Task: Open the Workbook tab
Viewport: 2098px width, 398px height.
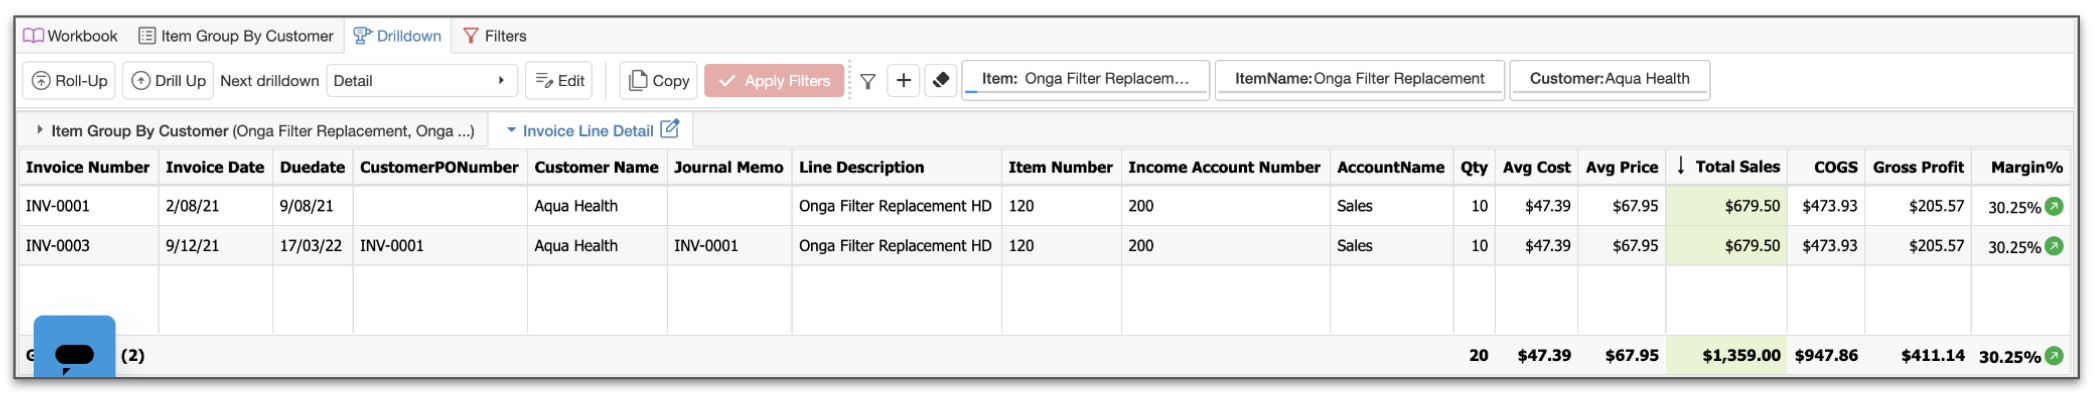Action: pos(70,36)
